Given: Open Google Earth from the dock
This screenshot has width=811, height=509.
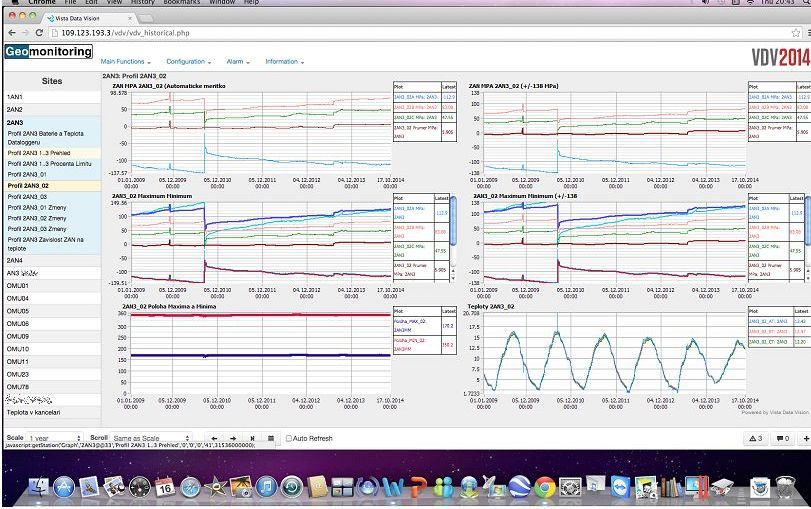Looking at the screenshot, I should coord(519,487).
